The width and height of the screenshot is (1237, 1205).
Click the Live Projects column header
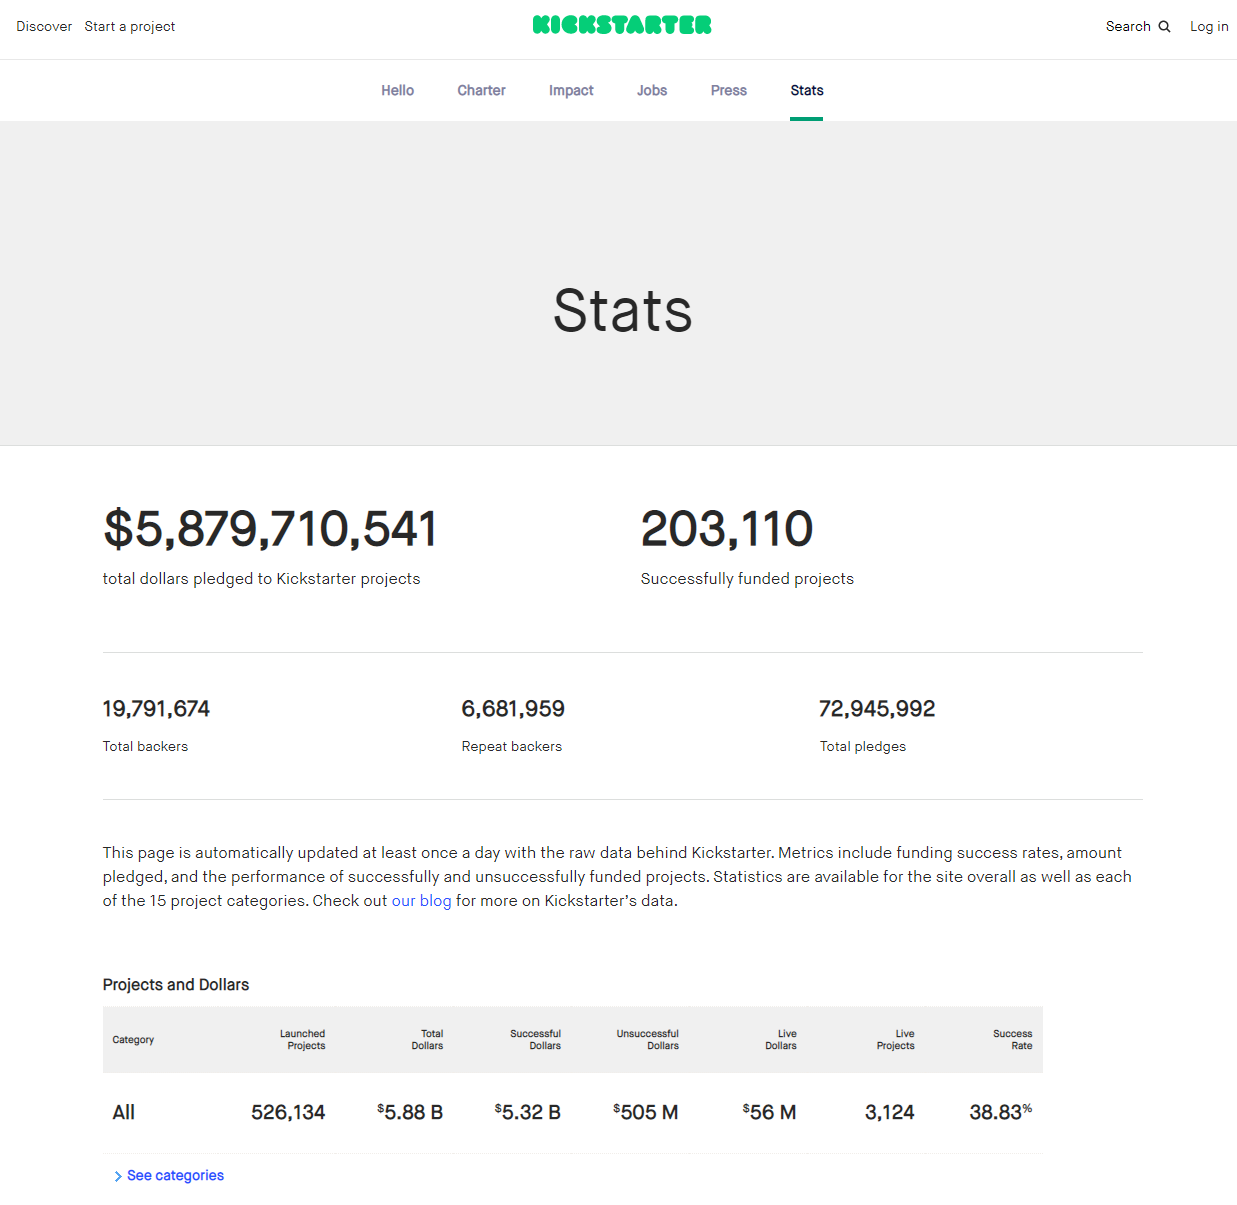[896, 1040]
